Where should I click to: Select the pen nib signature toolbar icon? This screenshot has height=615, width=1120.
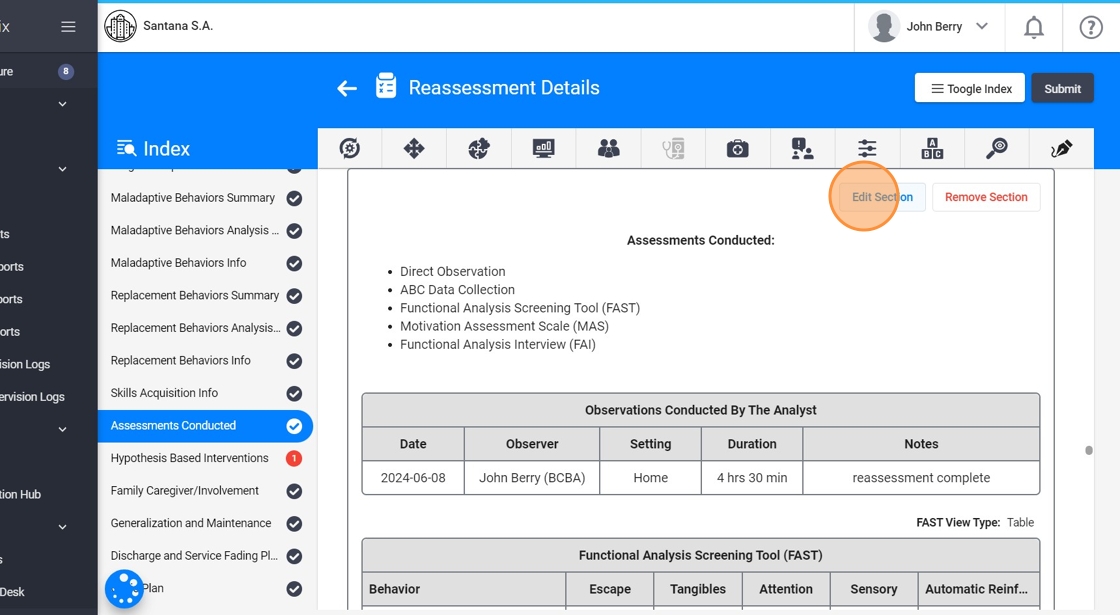click(x=1061, y=149)
